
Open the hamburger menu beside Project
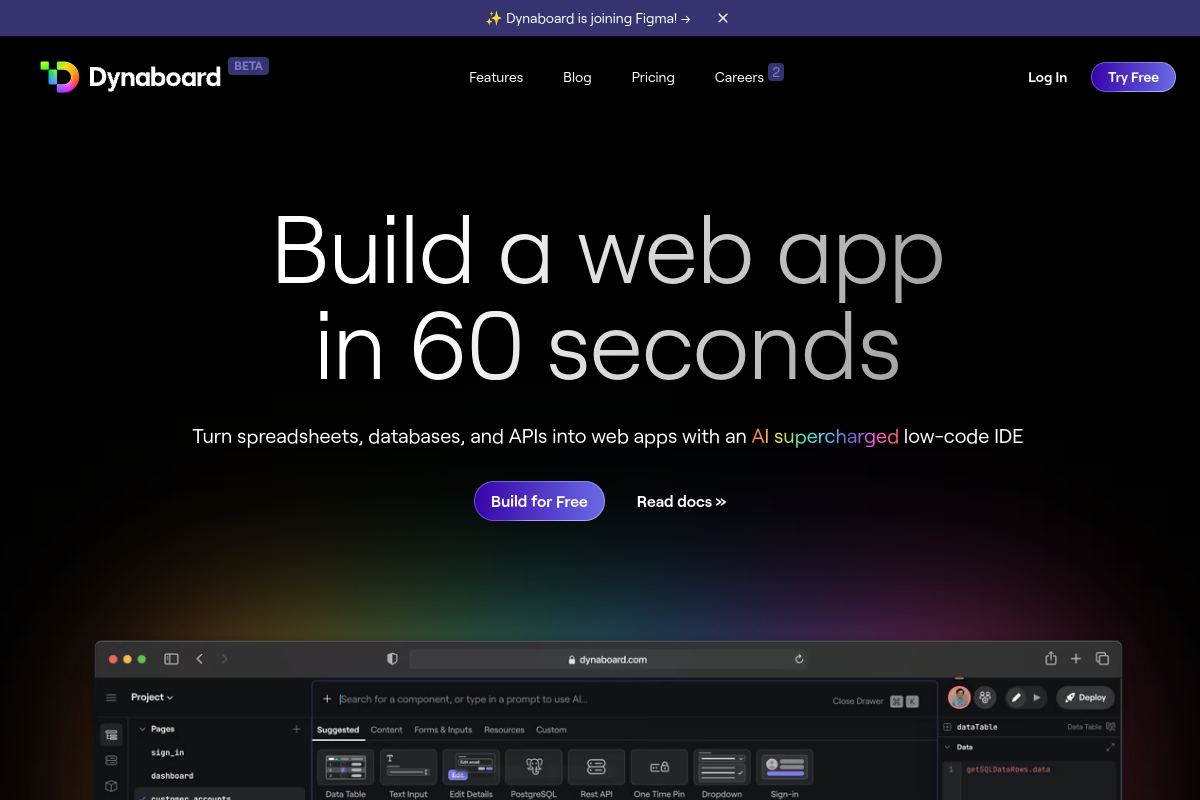point(111,697)
